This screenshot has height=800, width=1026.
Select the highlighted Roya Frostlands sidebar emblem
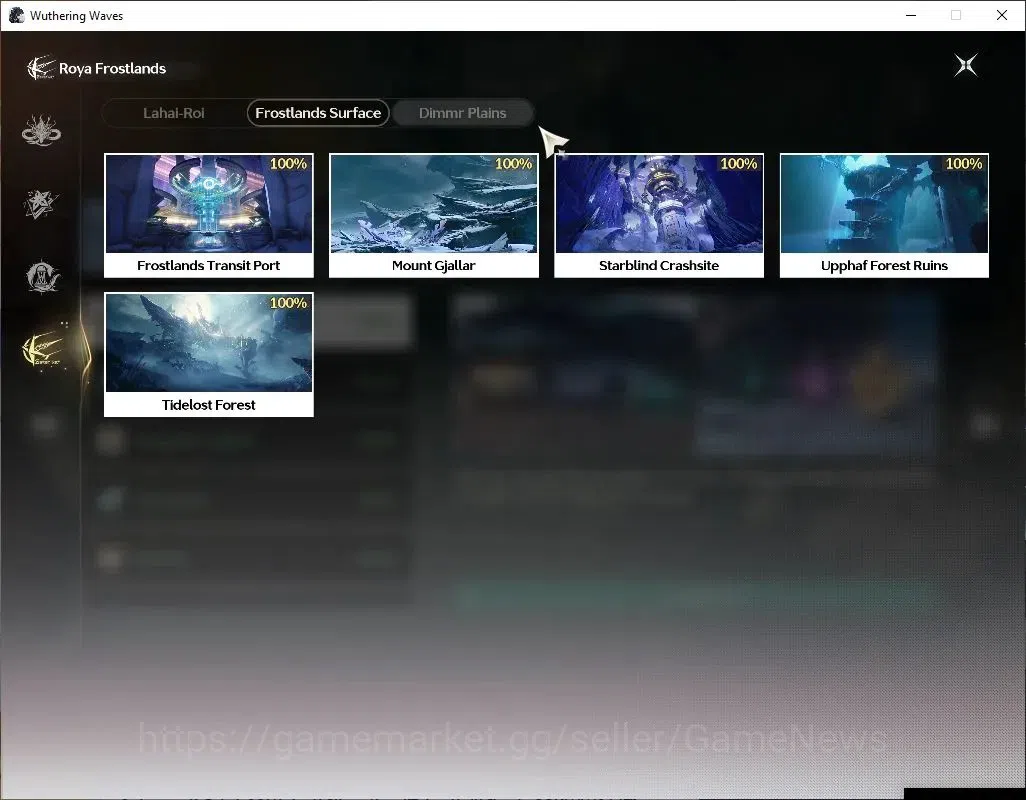pos(44,350)
